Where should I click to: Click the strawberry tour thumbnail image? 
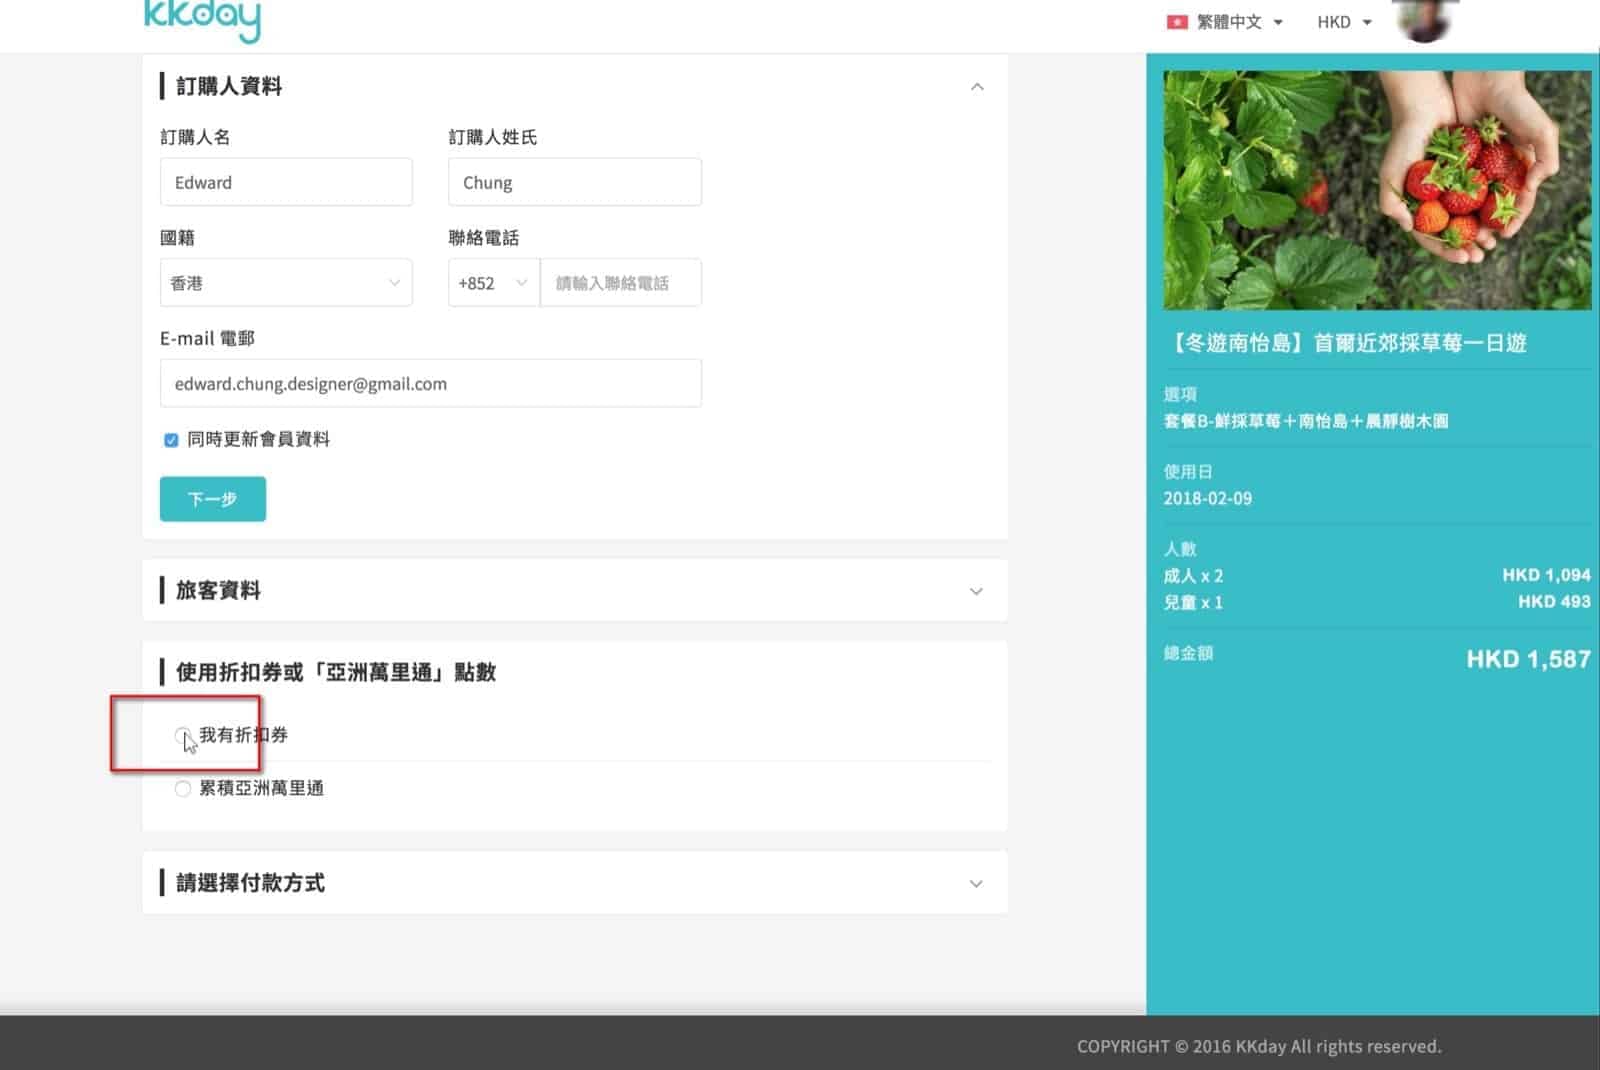(x=1376, y=190)
